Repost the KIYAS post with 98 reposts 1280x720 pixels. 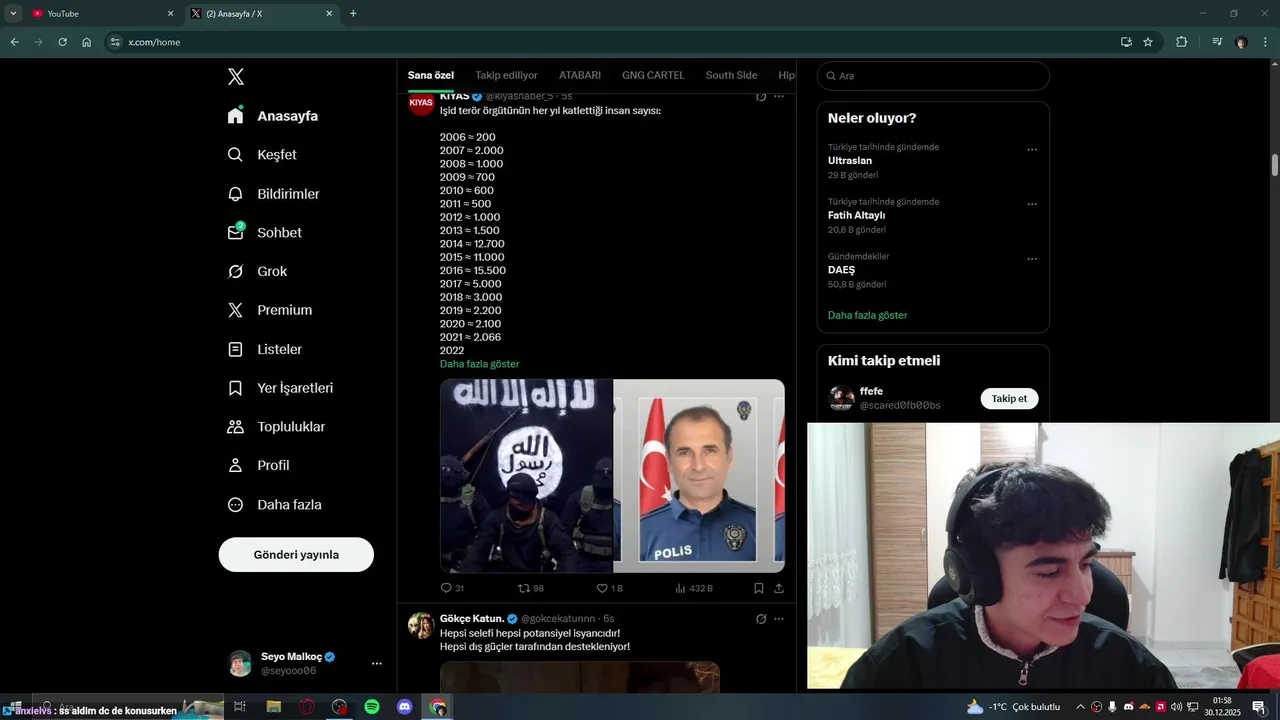[531, 588]
